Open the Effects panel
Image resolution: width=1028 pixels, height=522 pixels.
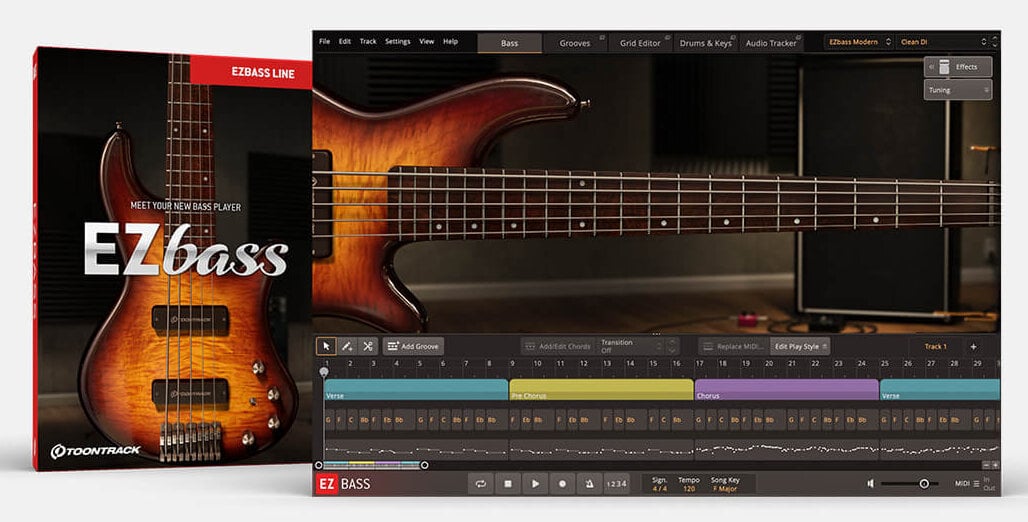pyautogui.click(x=958, y=67)
